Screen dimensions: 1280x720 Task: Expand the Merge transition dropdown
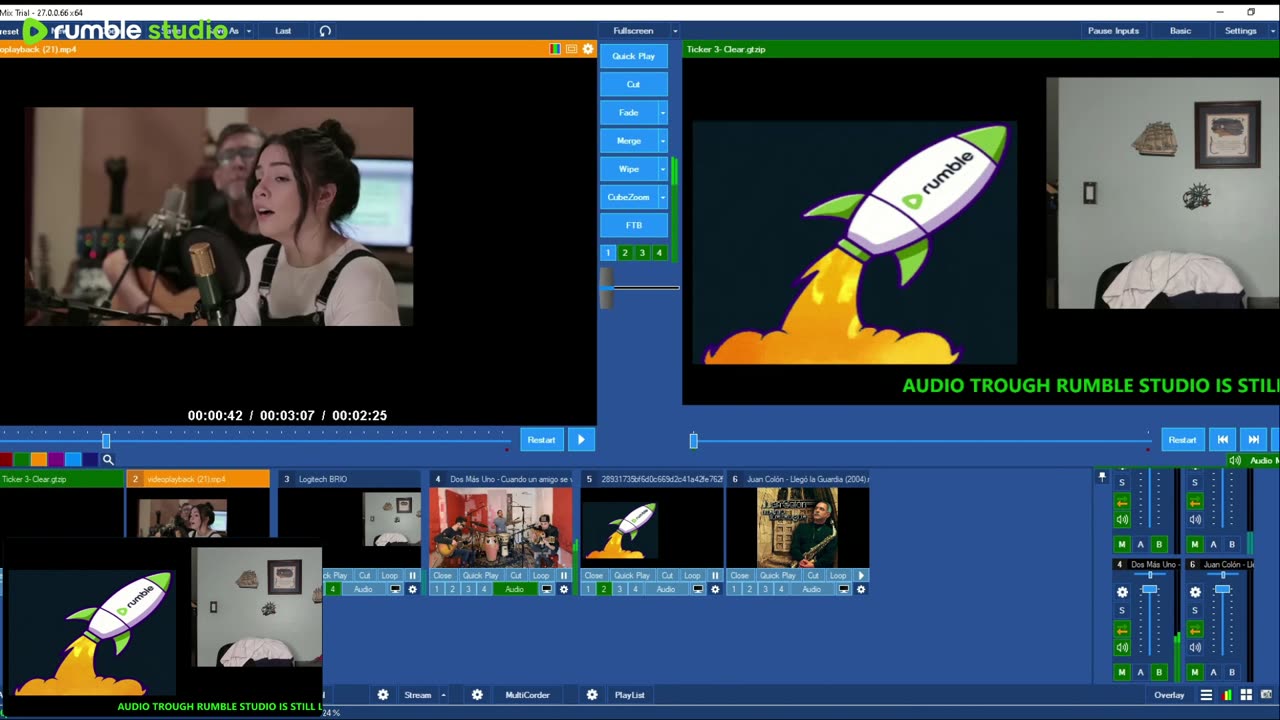663,141
